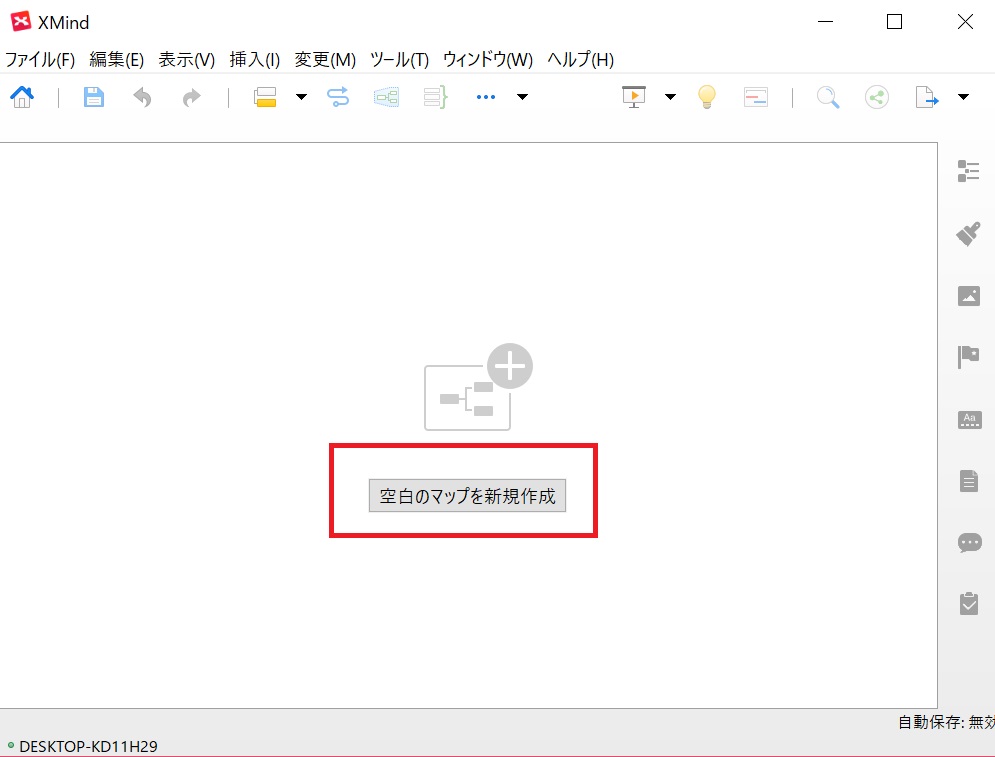Open the Task info clipboard panel
The height and width of the screenshot is (757, 995).
click(x=968, y=603)
